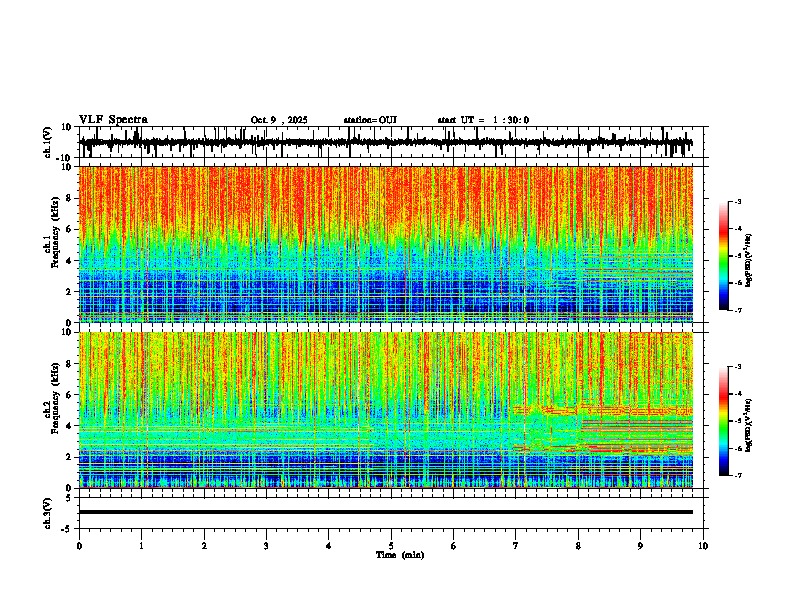
Task: Click the '8' kHz tick on ch.1 spectrogram
Action: (x=69, y=198)
